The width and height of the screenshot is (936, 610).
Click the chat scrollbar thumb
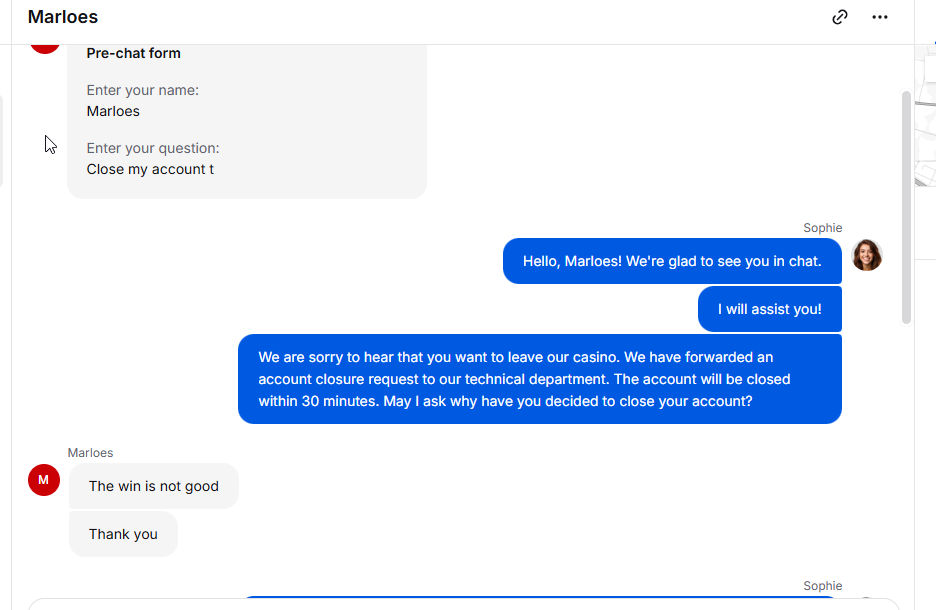(x=906, y=207)
